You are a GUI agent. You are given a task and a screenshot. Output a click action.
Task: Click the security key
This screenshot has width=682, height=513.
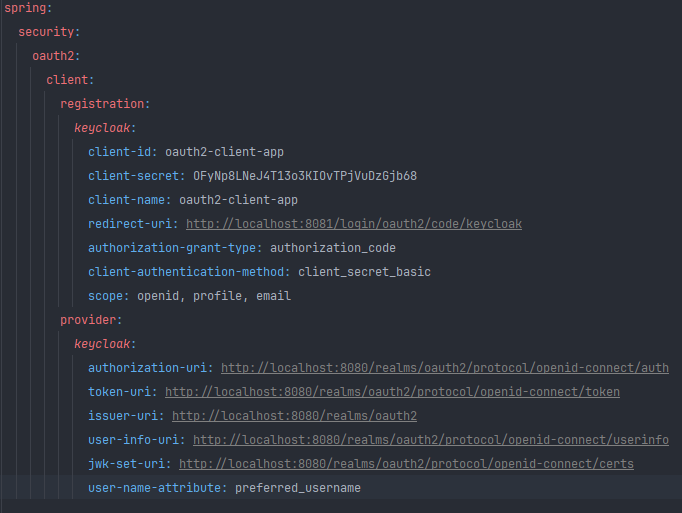click(46, 32)
